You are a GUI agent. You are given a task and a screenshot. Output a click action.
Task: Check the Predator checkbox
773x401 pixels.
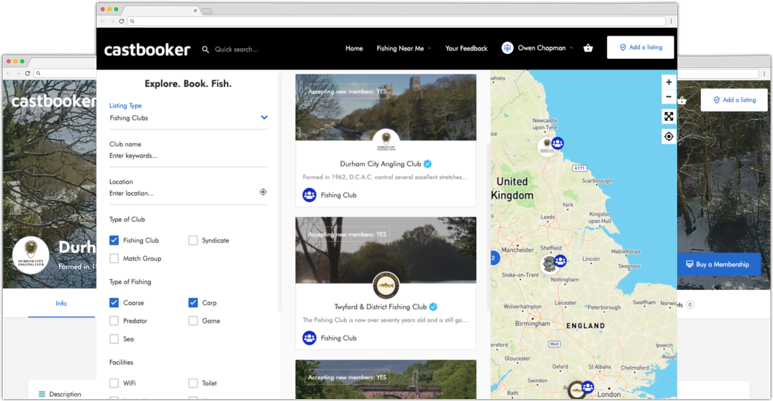(x=114, y=321)
